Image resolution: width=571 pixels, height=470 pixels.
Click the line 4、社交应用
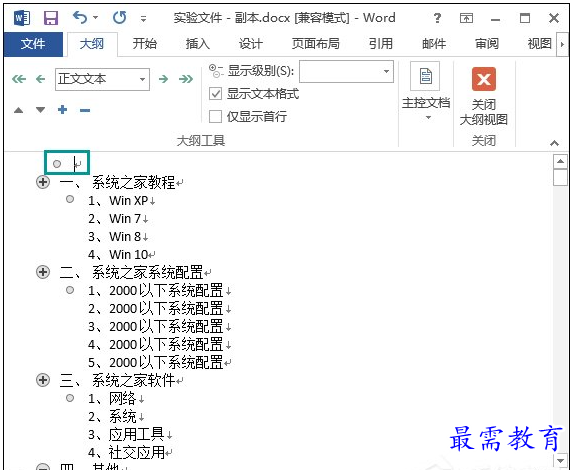(x=126, y=453)
